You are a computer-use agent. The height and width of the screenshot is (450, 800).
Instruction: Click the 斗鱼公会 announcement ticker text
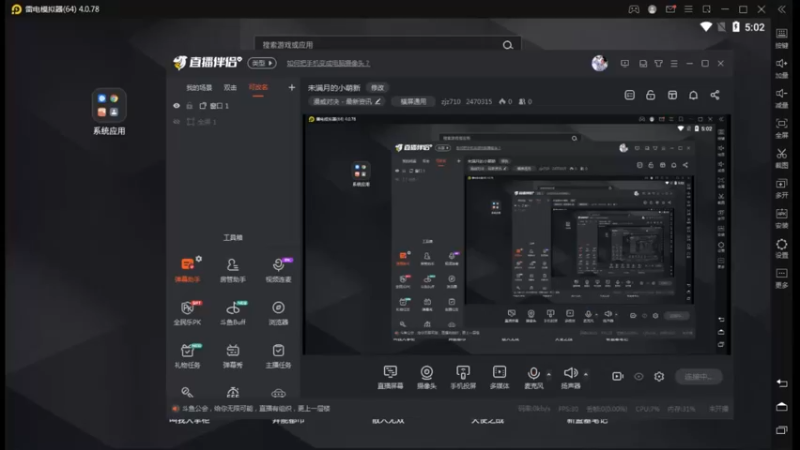coord(256,408)
